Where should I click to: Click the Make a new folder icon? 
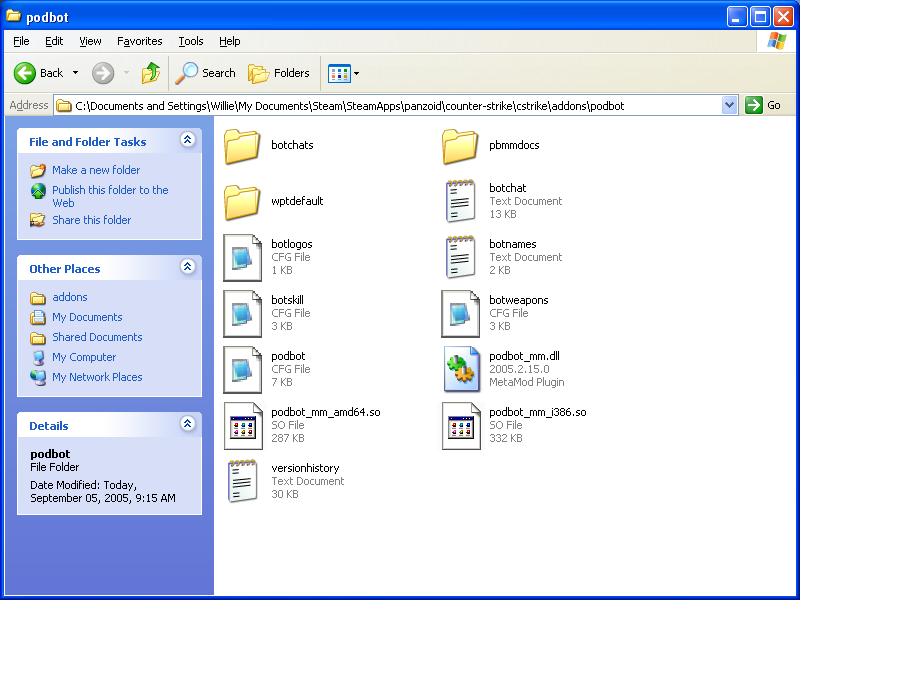pyautogui.click(x=38, y=170)
